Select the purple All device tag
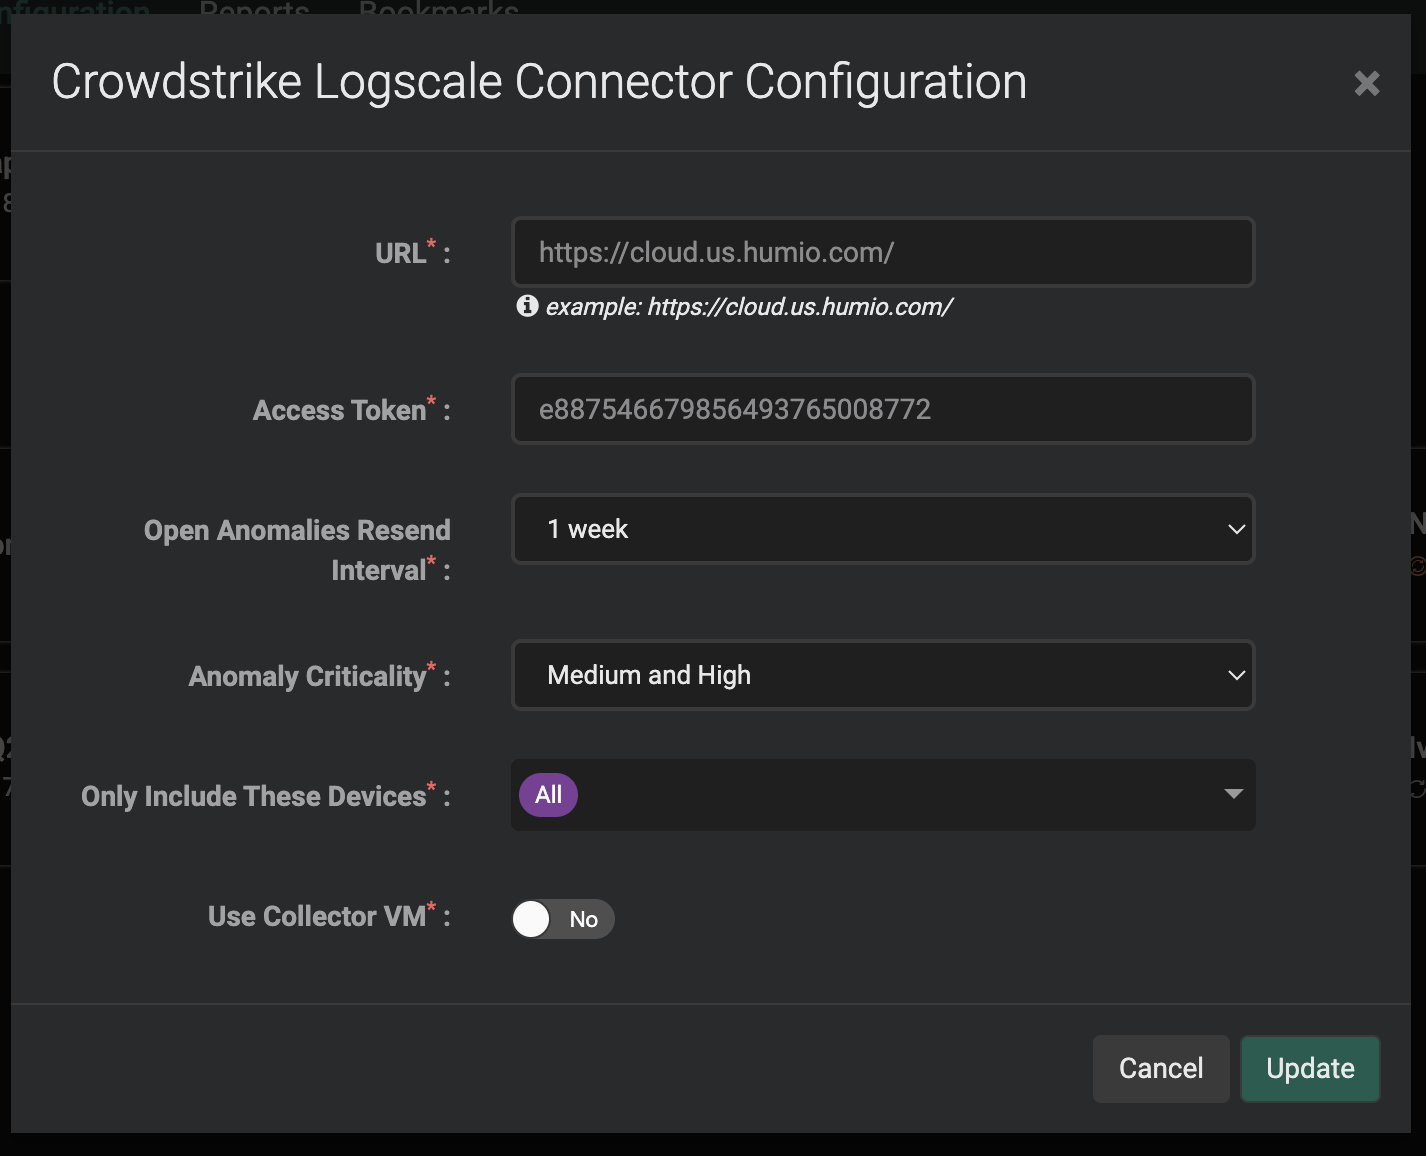Screen dimensions: 1426x1156 548,795
